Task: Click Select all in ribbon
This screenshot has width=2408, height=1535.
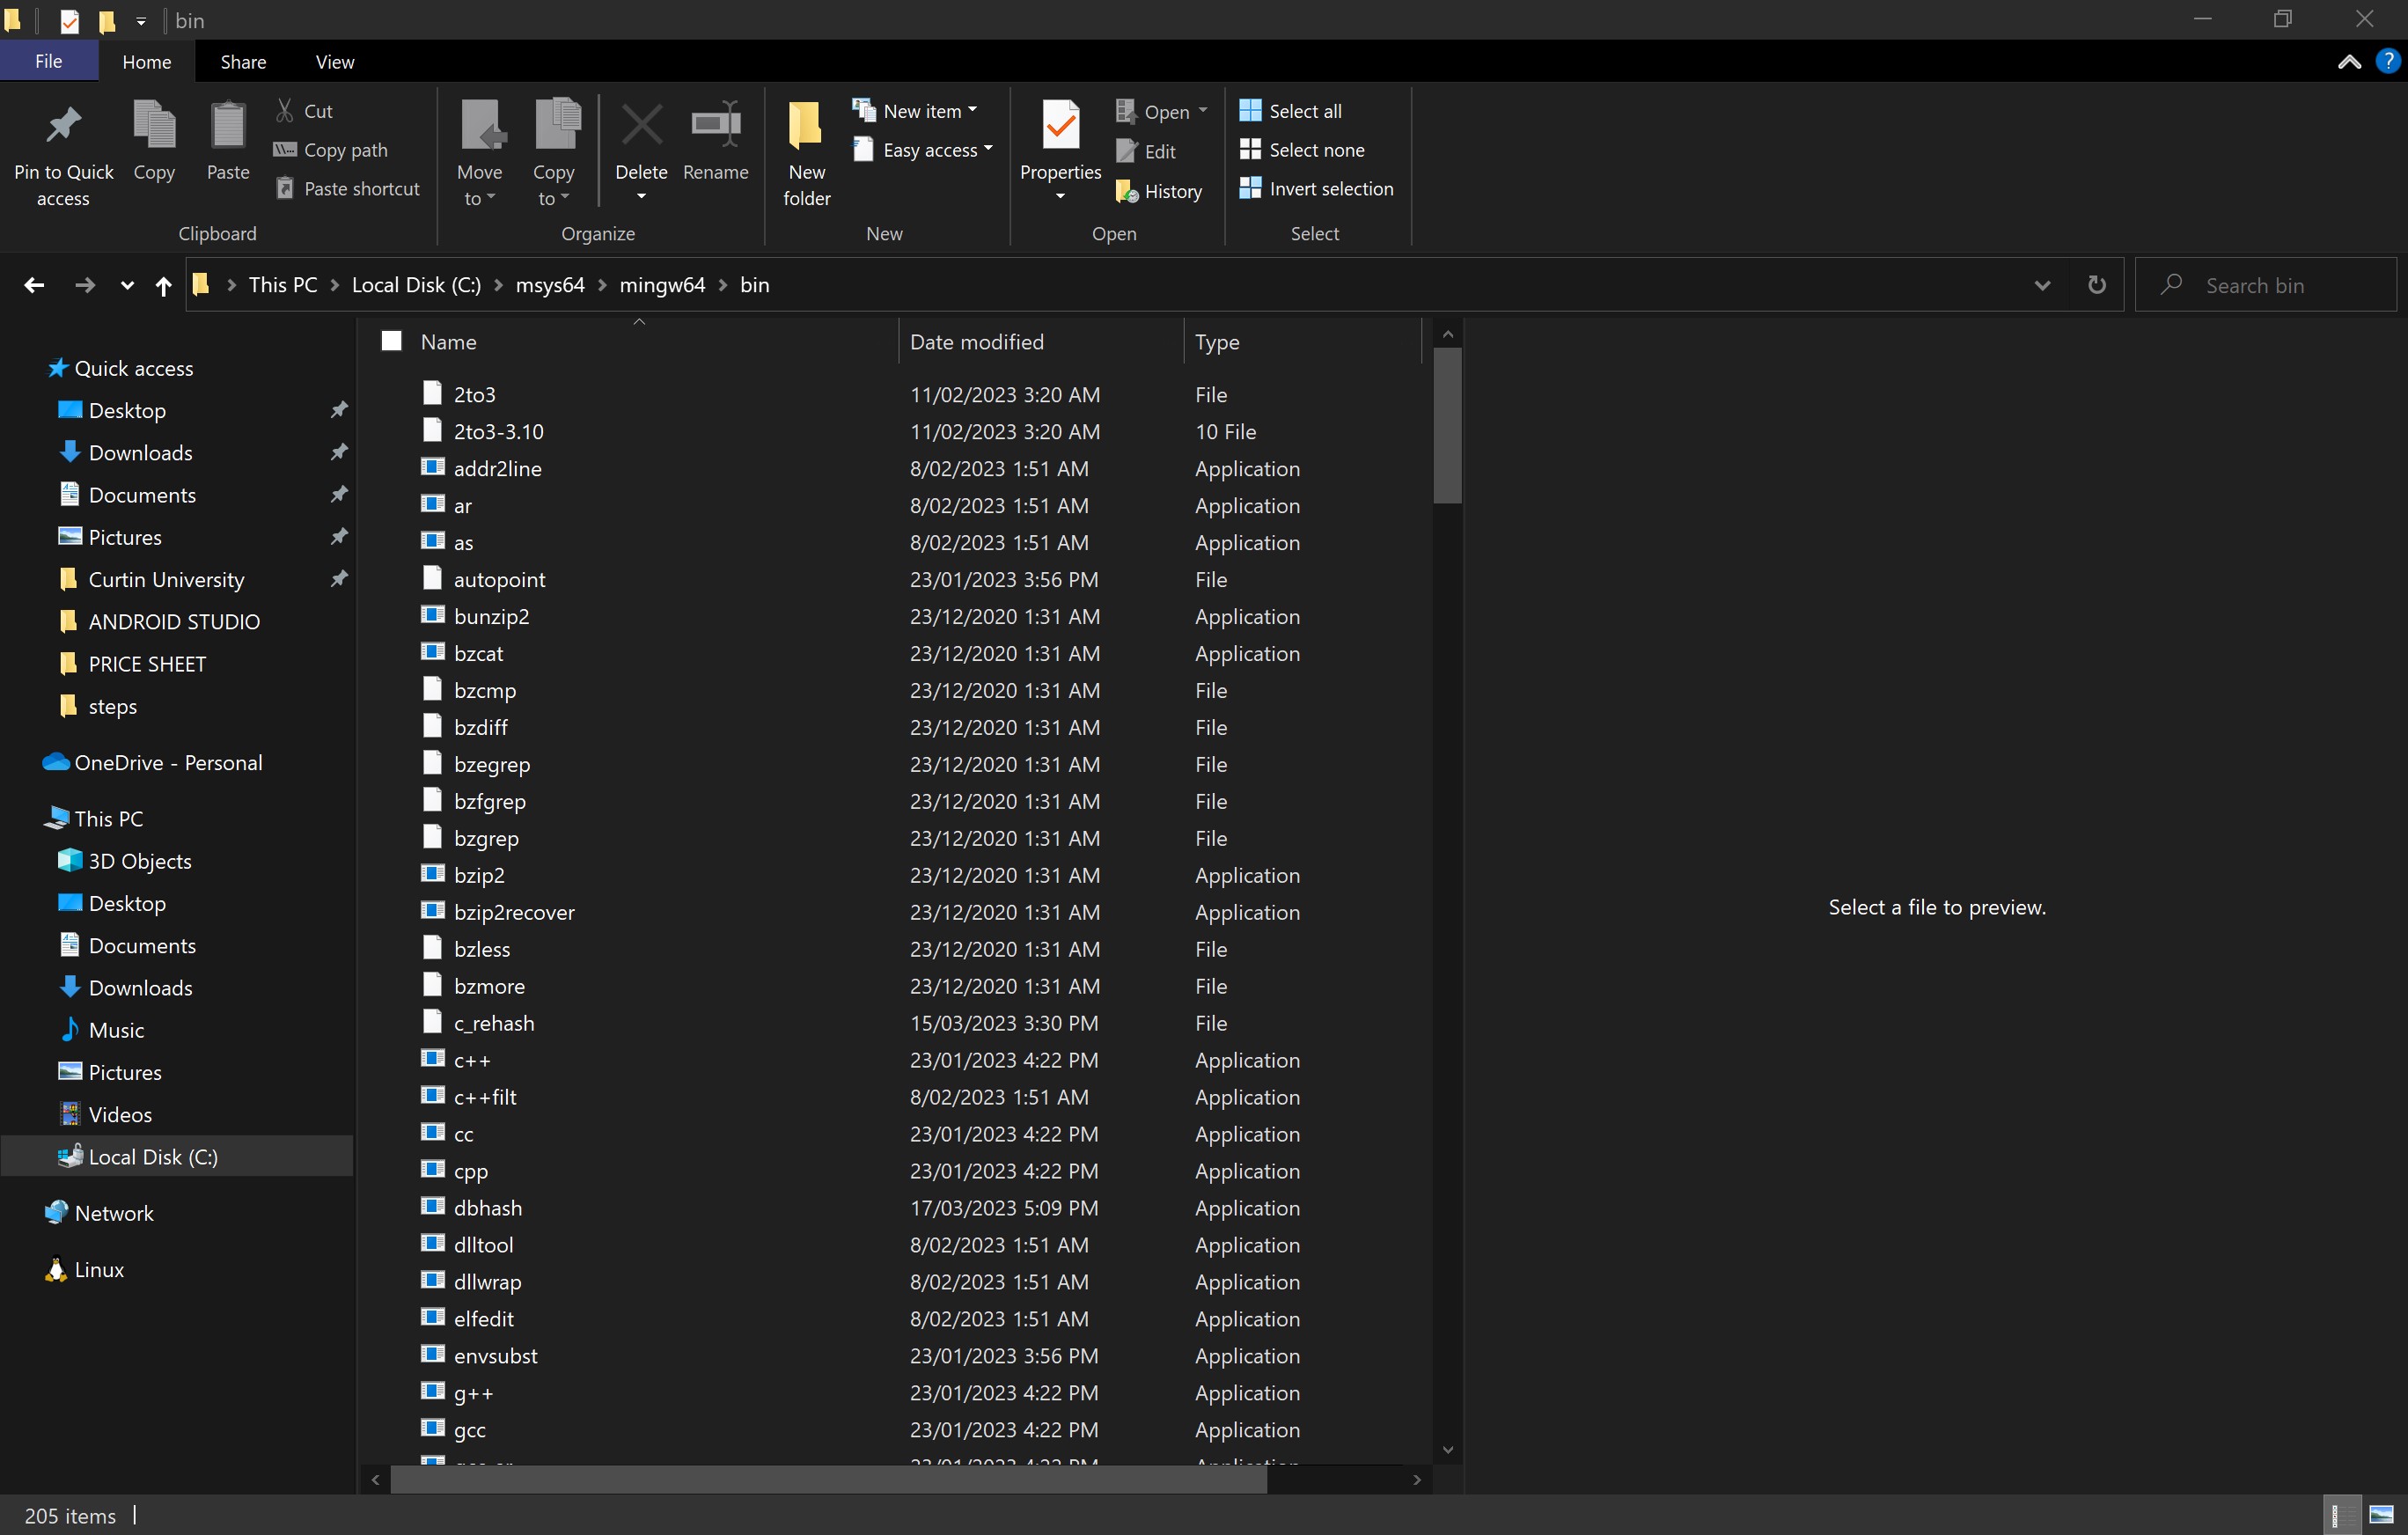Action: tap(1291, 111)
